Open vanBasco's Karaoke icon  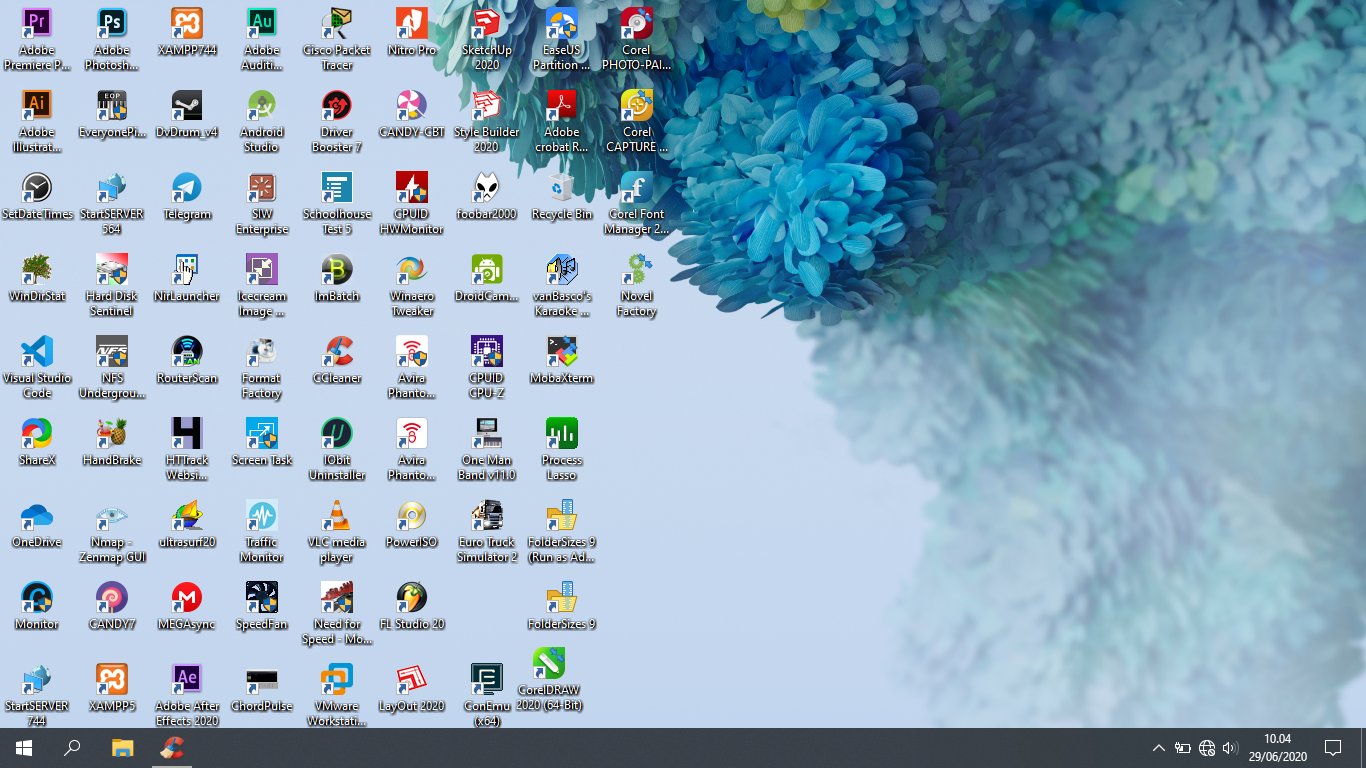[562, 284]
